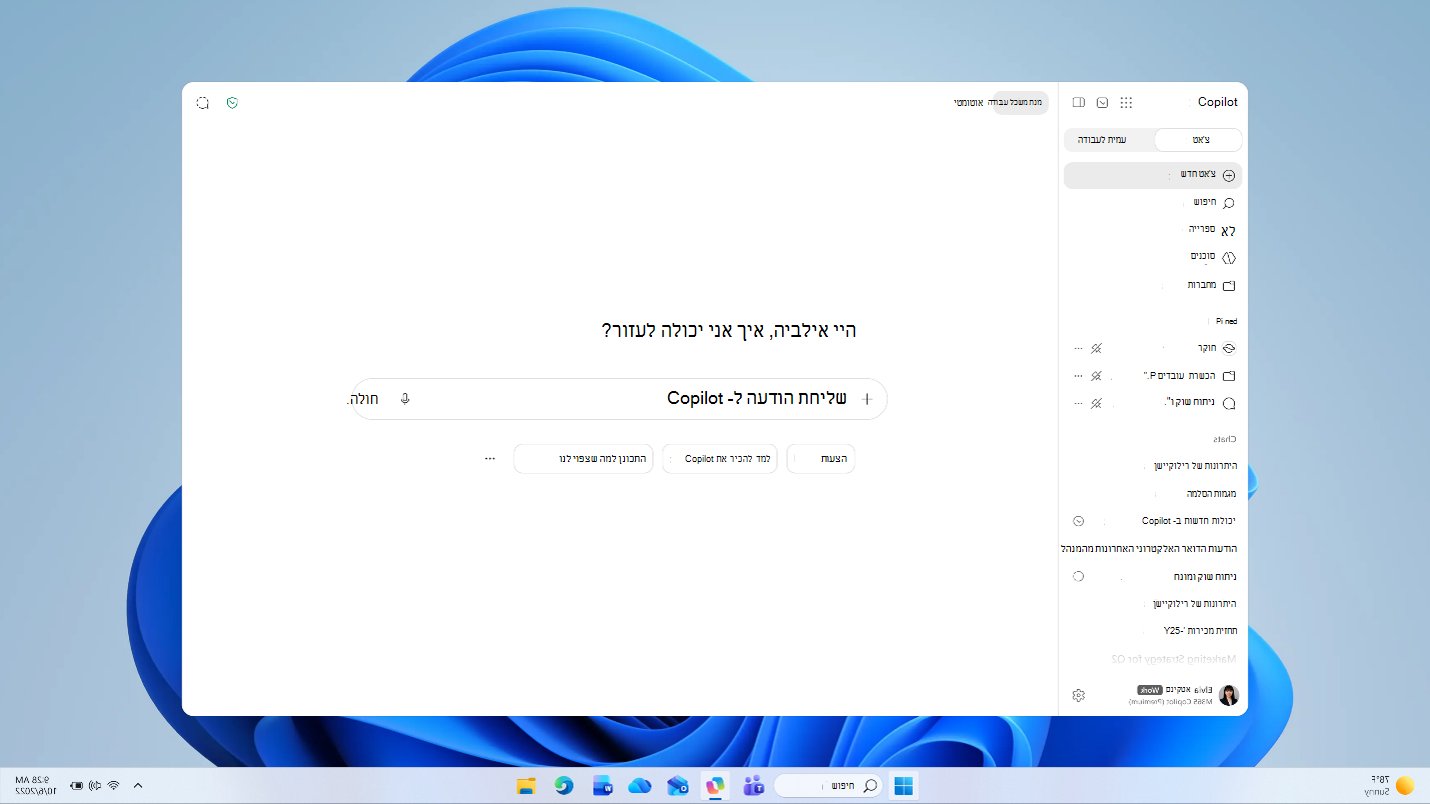This screenshot has width=1430, height=804.
Task: Show more prompt suggestions via ellipsis
Action: tap(490, 459)
